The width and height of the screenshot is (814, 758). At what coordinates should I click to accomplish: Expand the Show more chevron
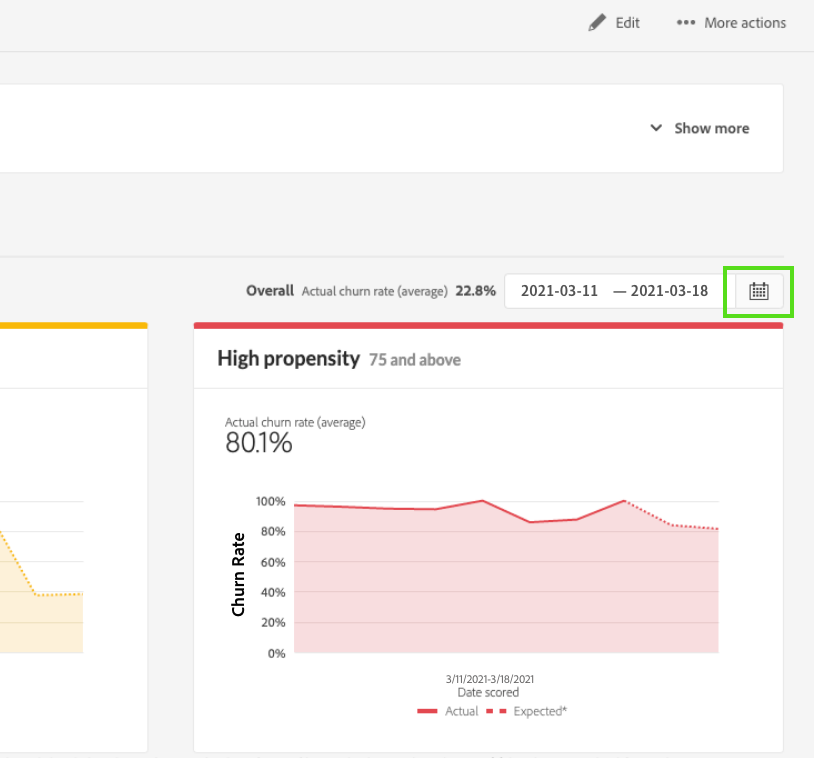pyautogui.click(x=656, y=128)
